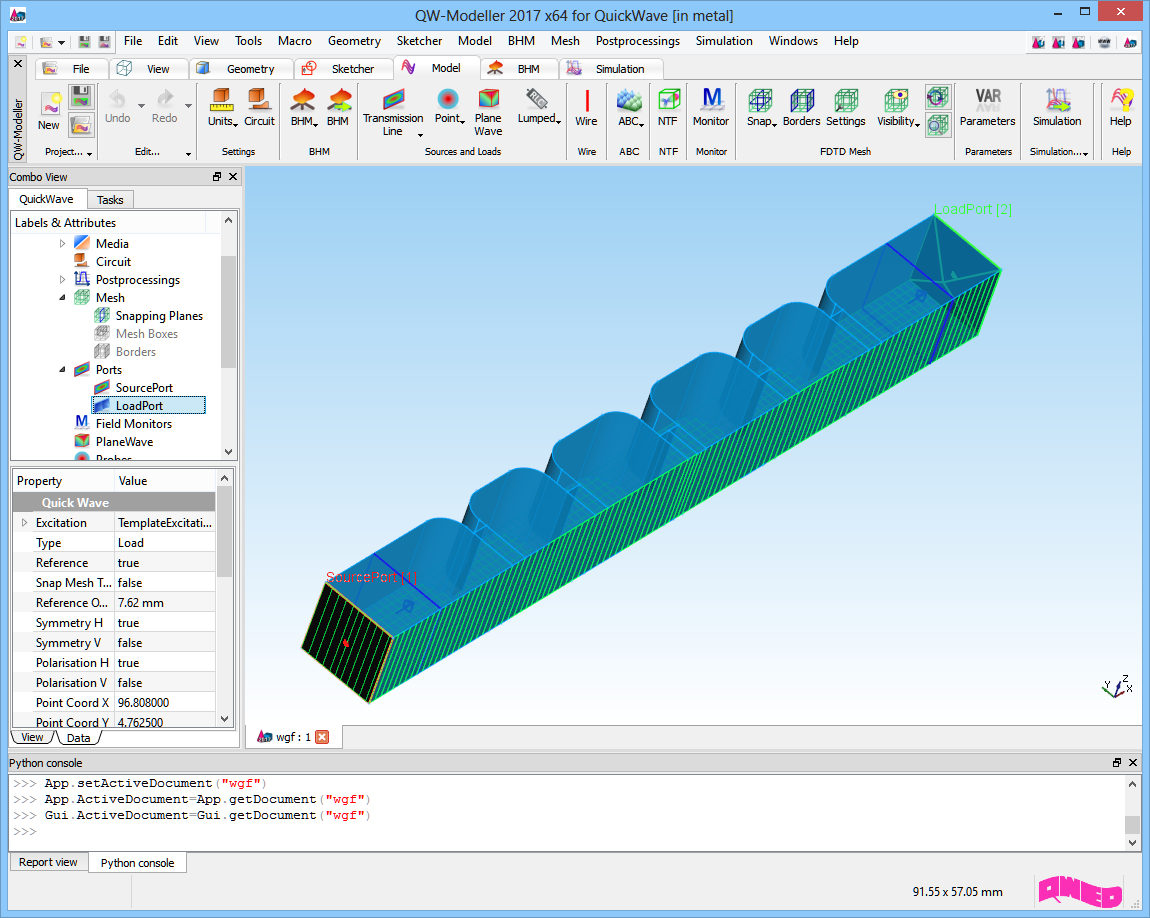Viewport: 1150px width, 918px height.
Task: Close the Python console panel
Action: [x=1133, y=763]
